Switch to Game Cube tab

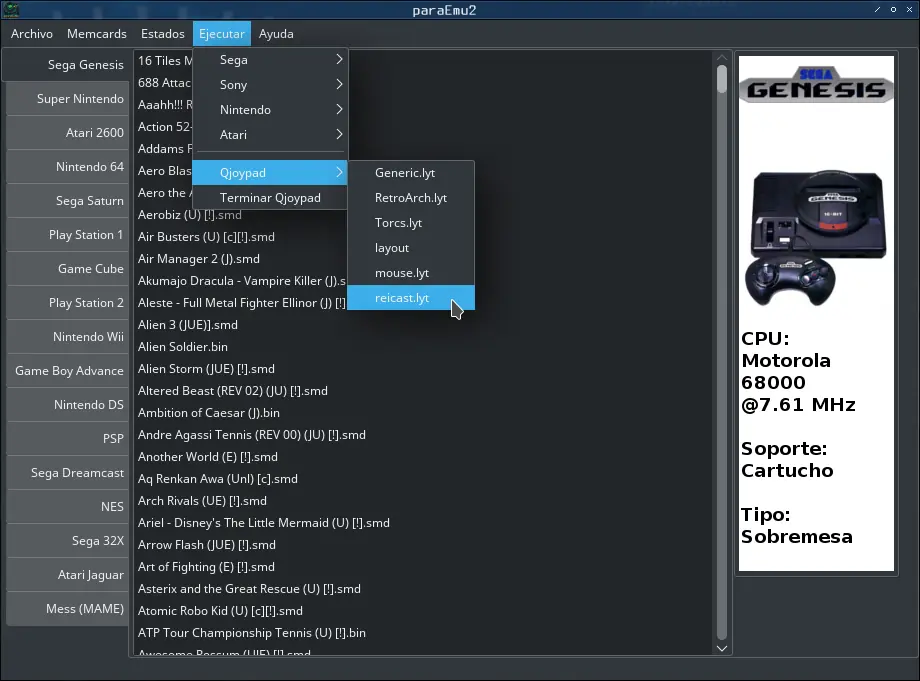(68, 269)
